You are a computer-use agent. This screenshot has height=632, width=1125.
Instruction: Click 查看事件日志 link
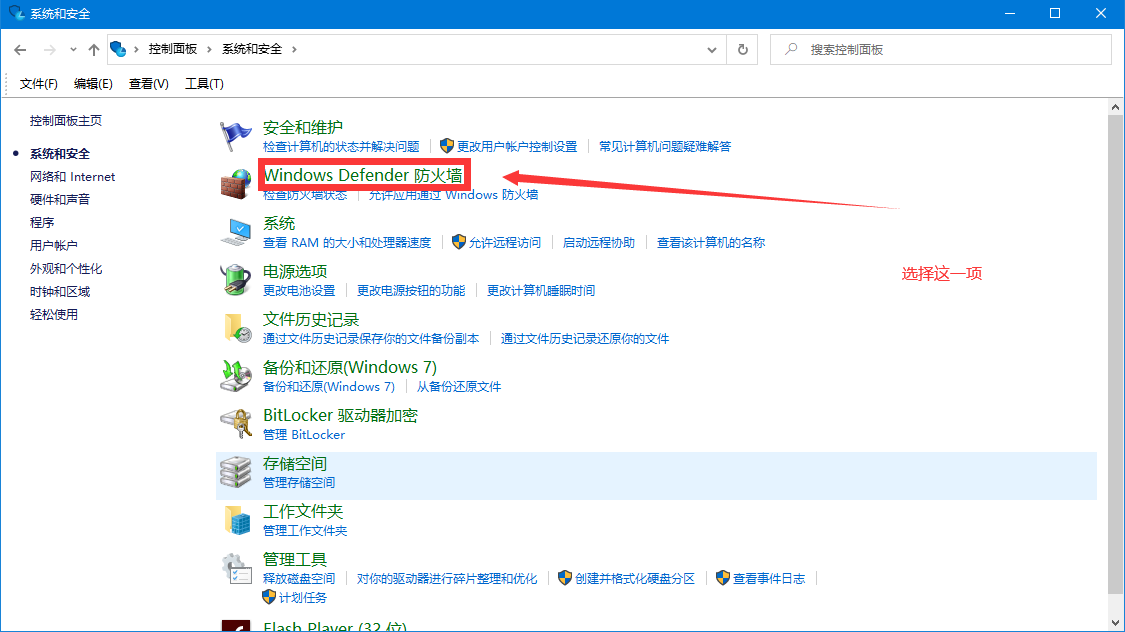pos(768,578)
